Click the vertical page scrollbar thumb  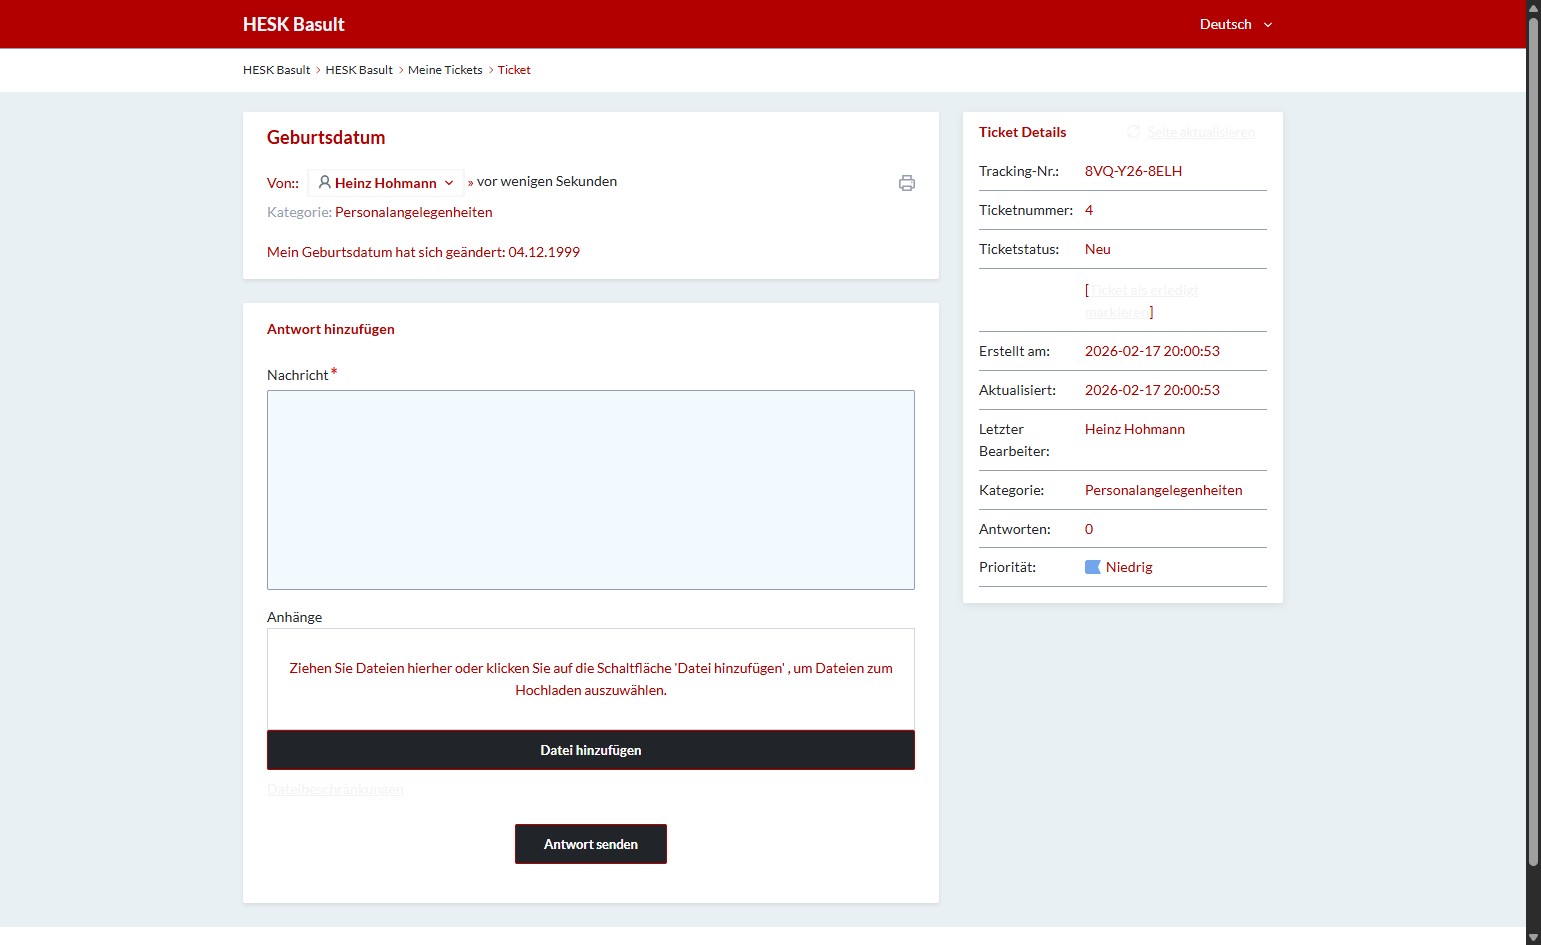(1533, 440)
